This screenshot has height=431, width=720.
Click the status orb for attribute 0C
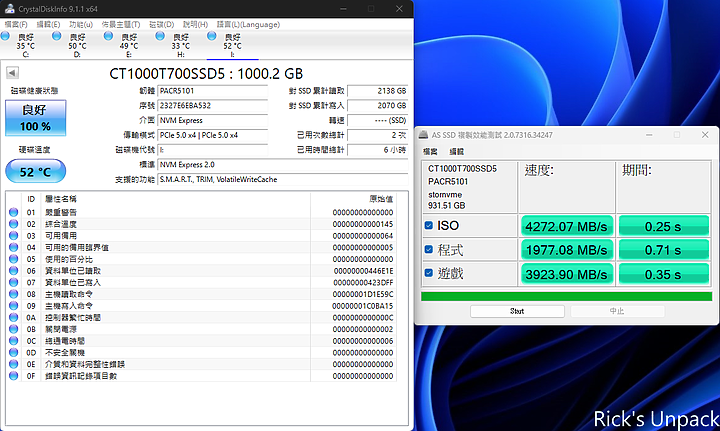pyautogui.click(x=13, y=341)
